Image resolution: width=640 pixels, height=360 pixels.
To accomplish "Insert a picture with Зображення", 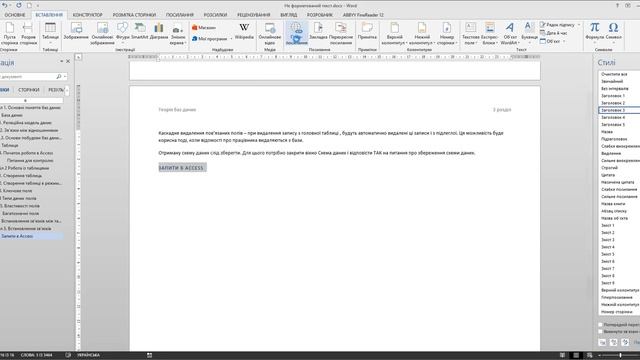I will point(76,31).
